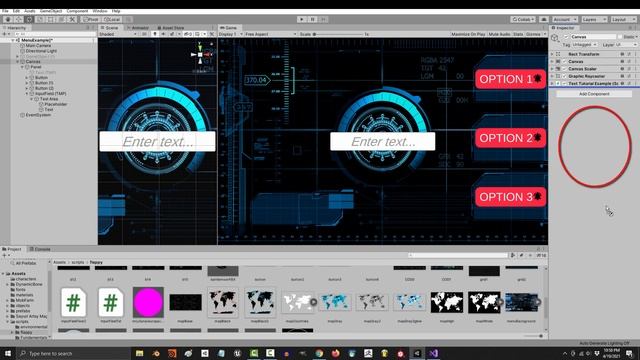Open the Account dropdown
640x360 pixels.
tap(565, 19)
